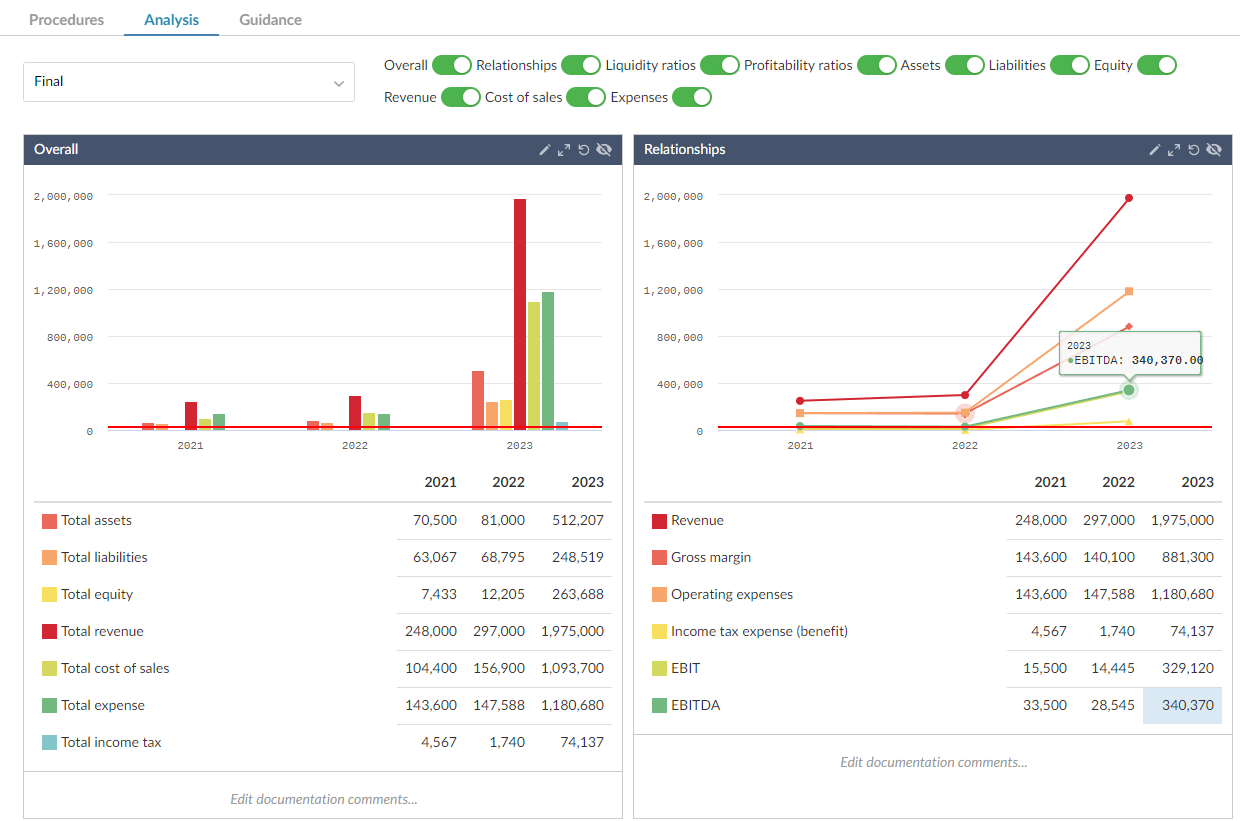Click the Relationships panel title
Screen dimensions: 1240x821
point(685,150)
